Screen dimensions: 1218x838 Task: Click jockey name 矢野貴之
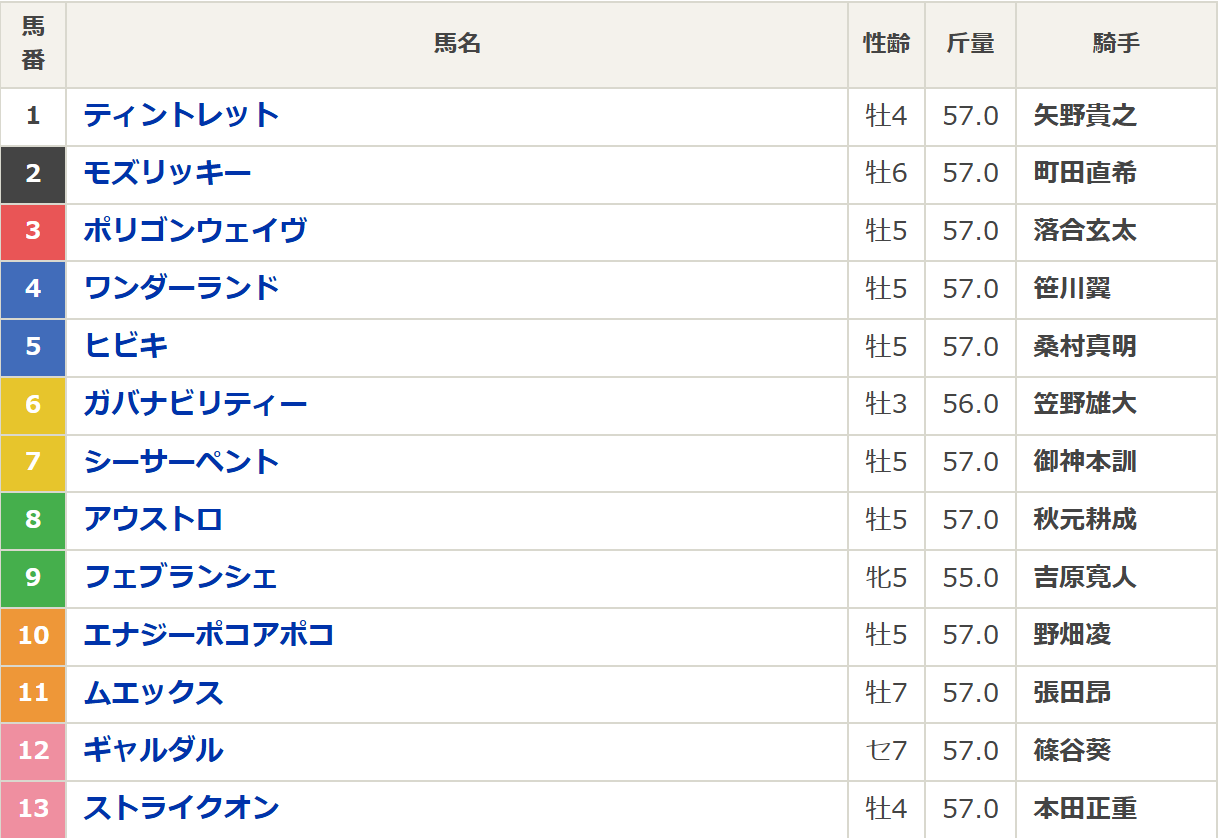[1085, 116]
